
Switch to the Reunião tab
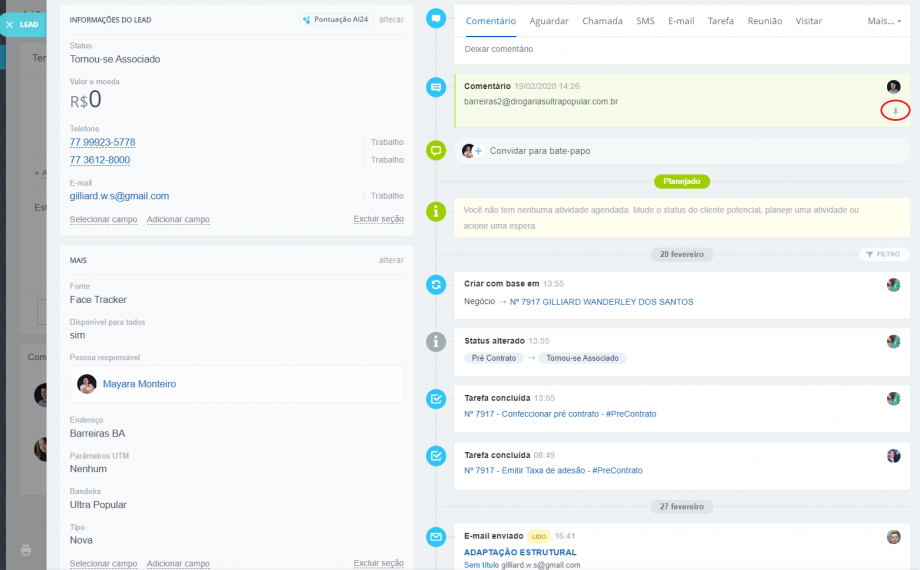pos(764,21)
